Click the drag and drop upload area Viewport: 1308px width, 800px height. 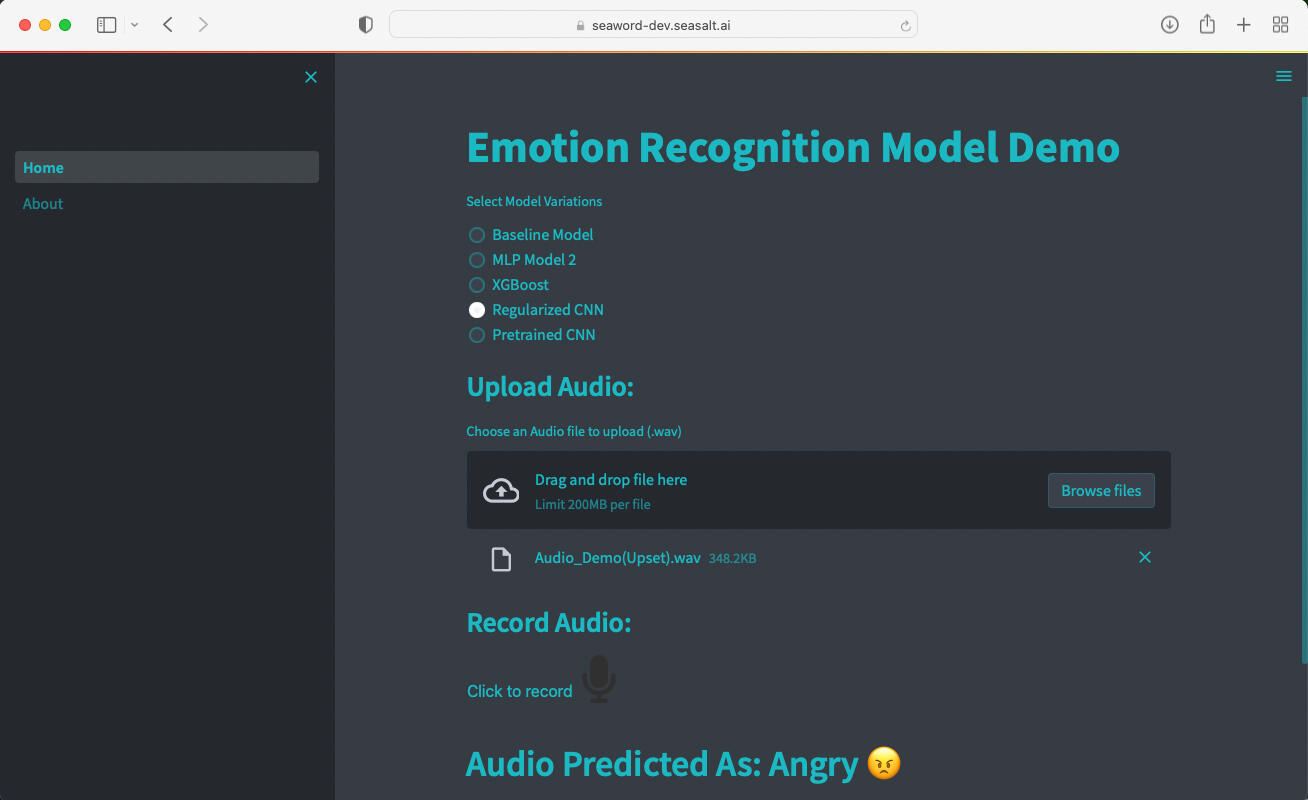818,490
